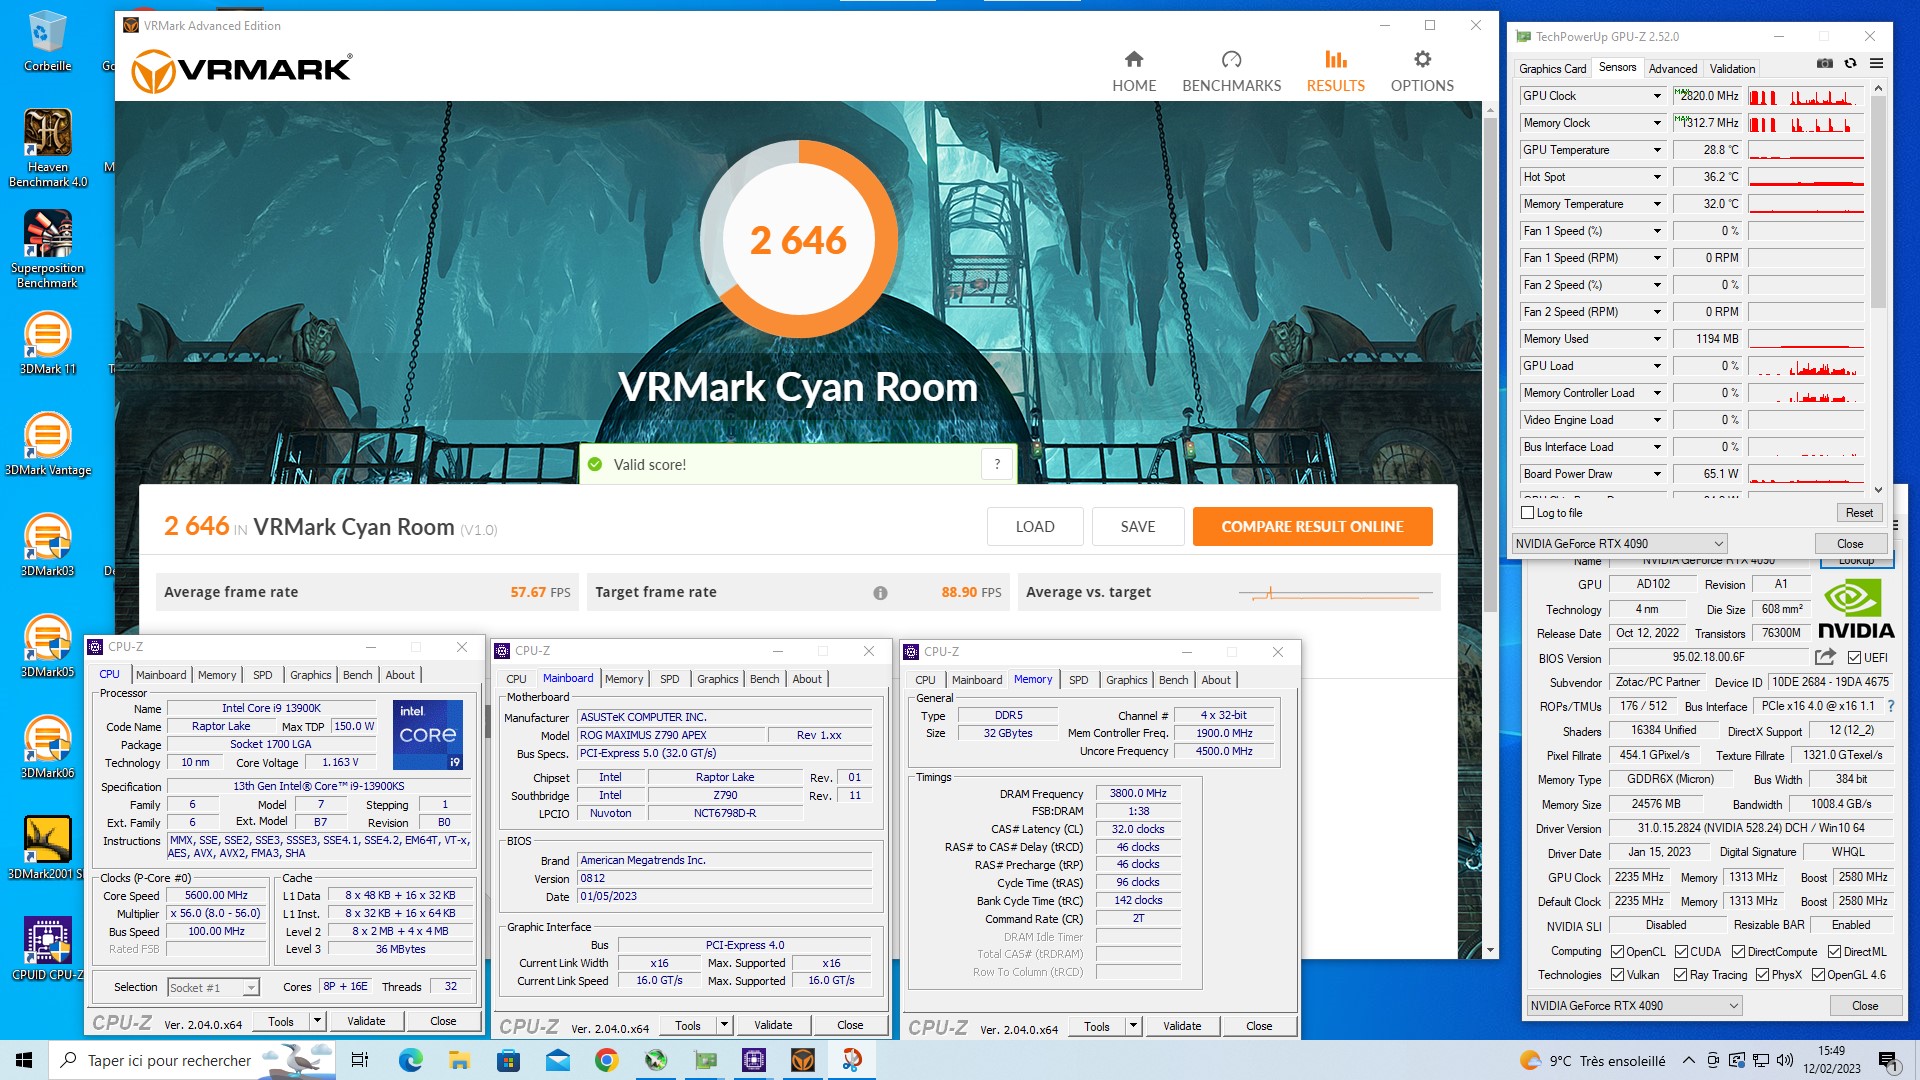Click the SAVE result button
The image size is (1920, 1080).
1138,527
